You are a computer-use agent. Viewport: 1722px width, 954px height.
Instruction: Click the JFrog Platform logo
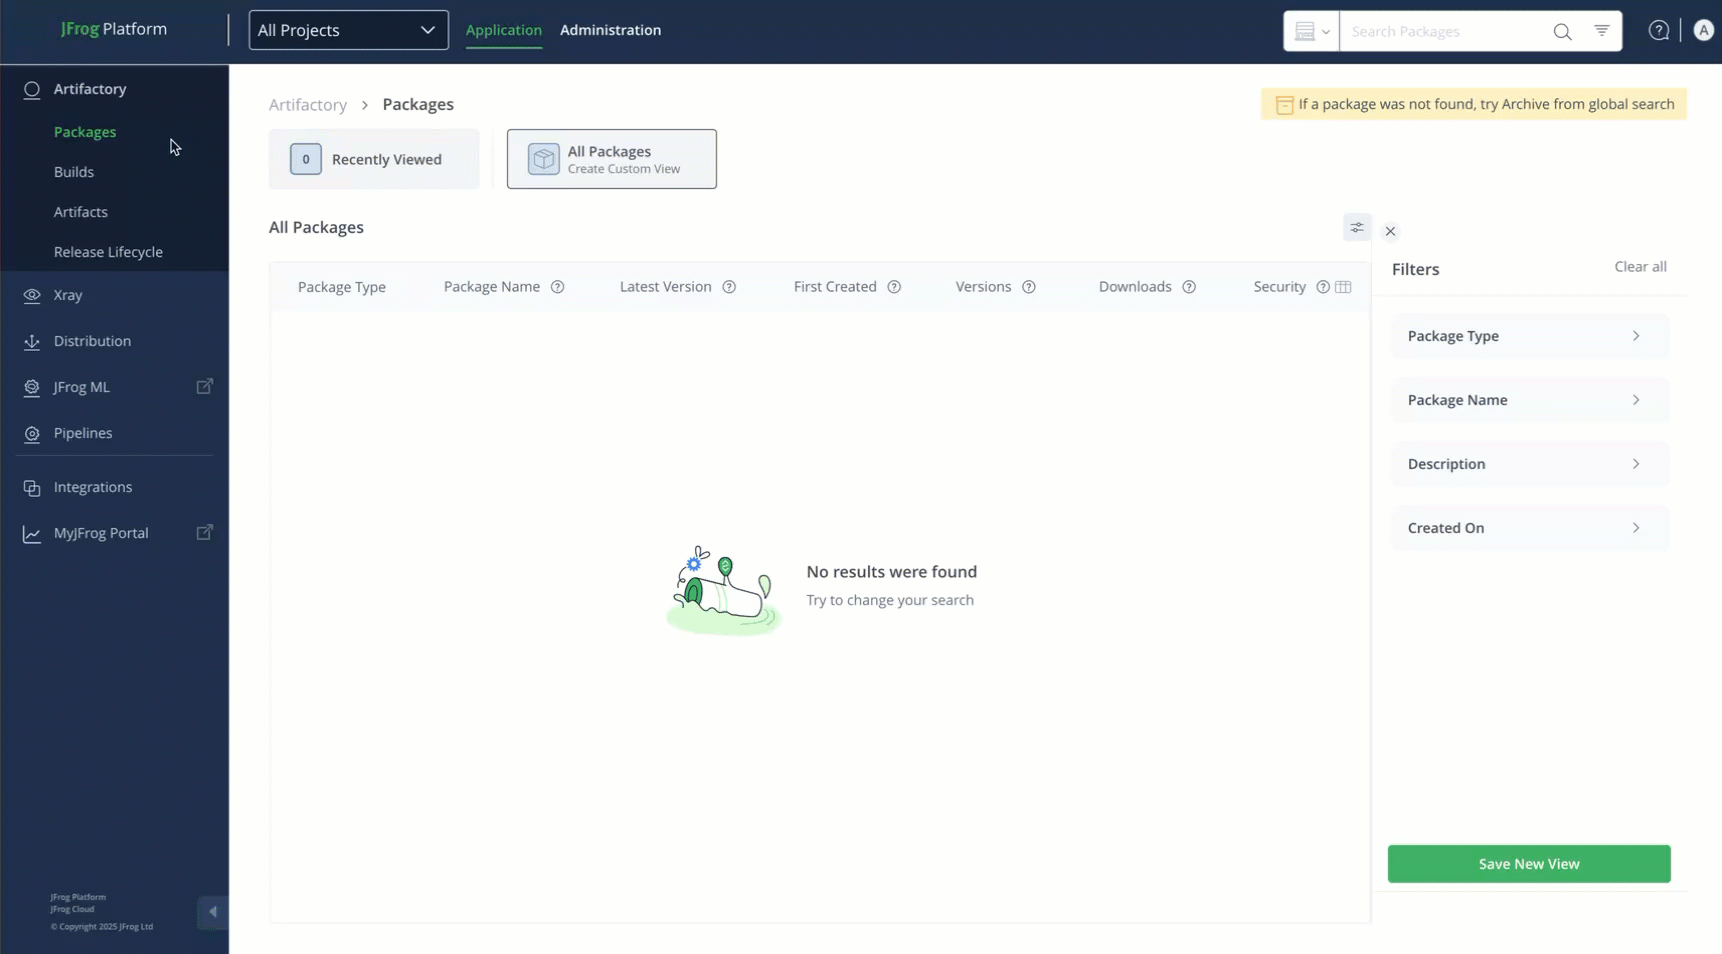[x=114, y=29]
